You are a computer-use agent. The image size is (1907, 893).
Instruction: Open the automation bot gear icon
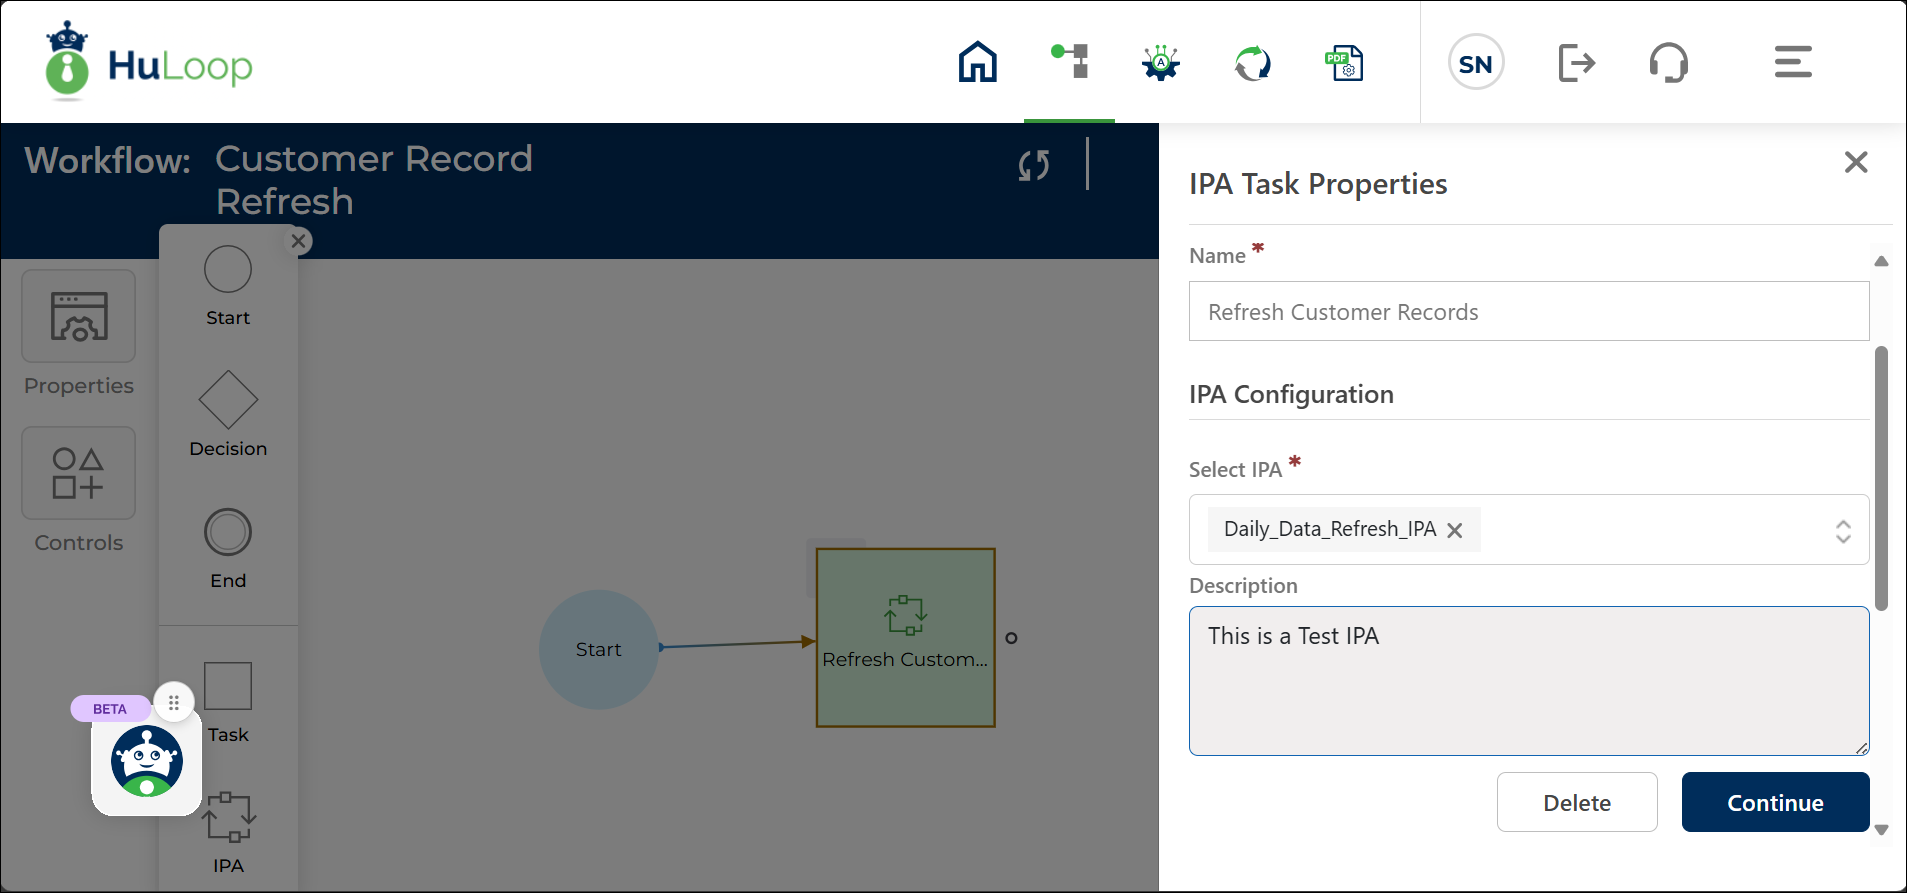click(x=1160, y=63)
